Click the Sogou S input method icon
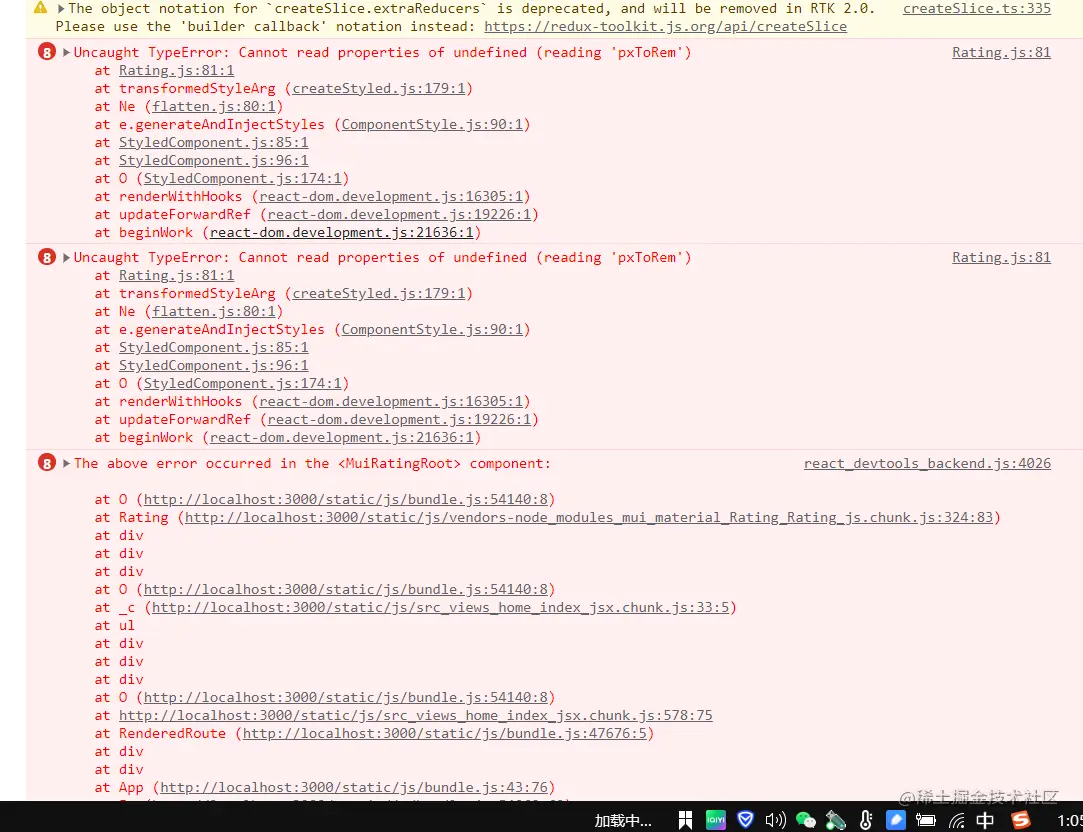 coord(1020,820)
